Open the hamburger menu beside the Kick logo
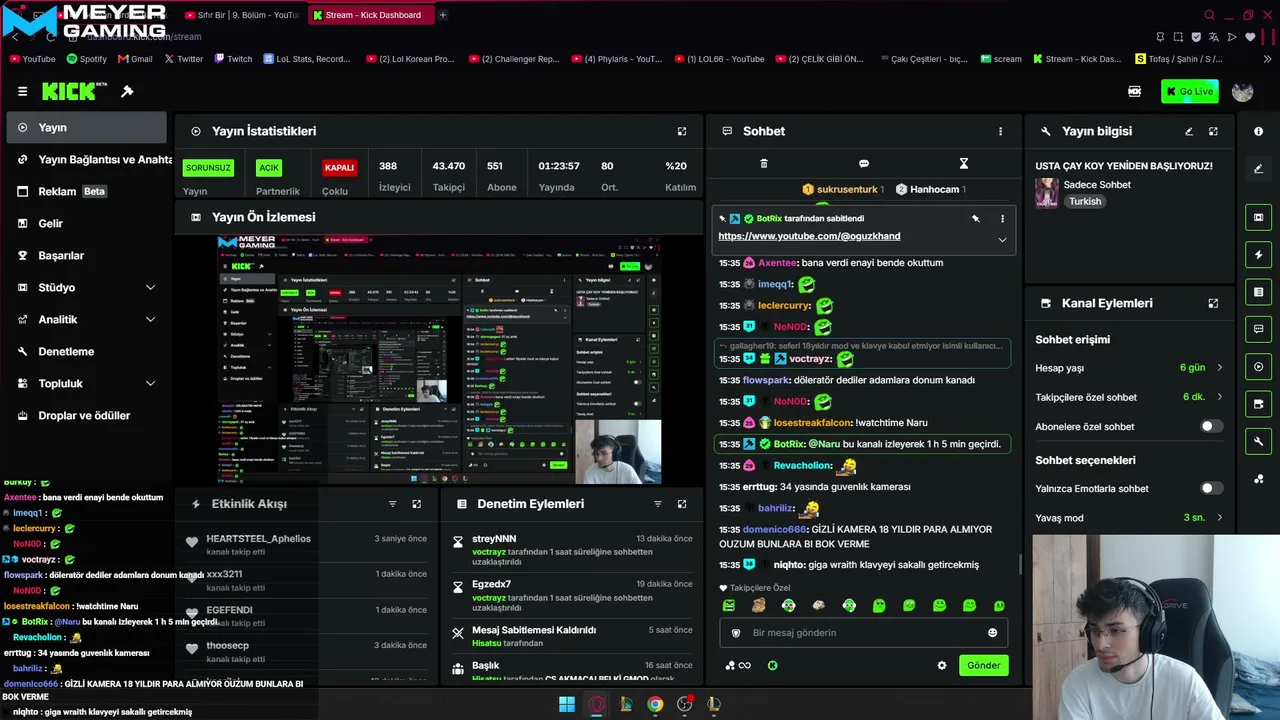 tap(22, 91)
